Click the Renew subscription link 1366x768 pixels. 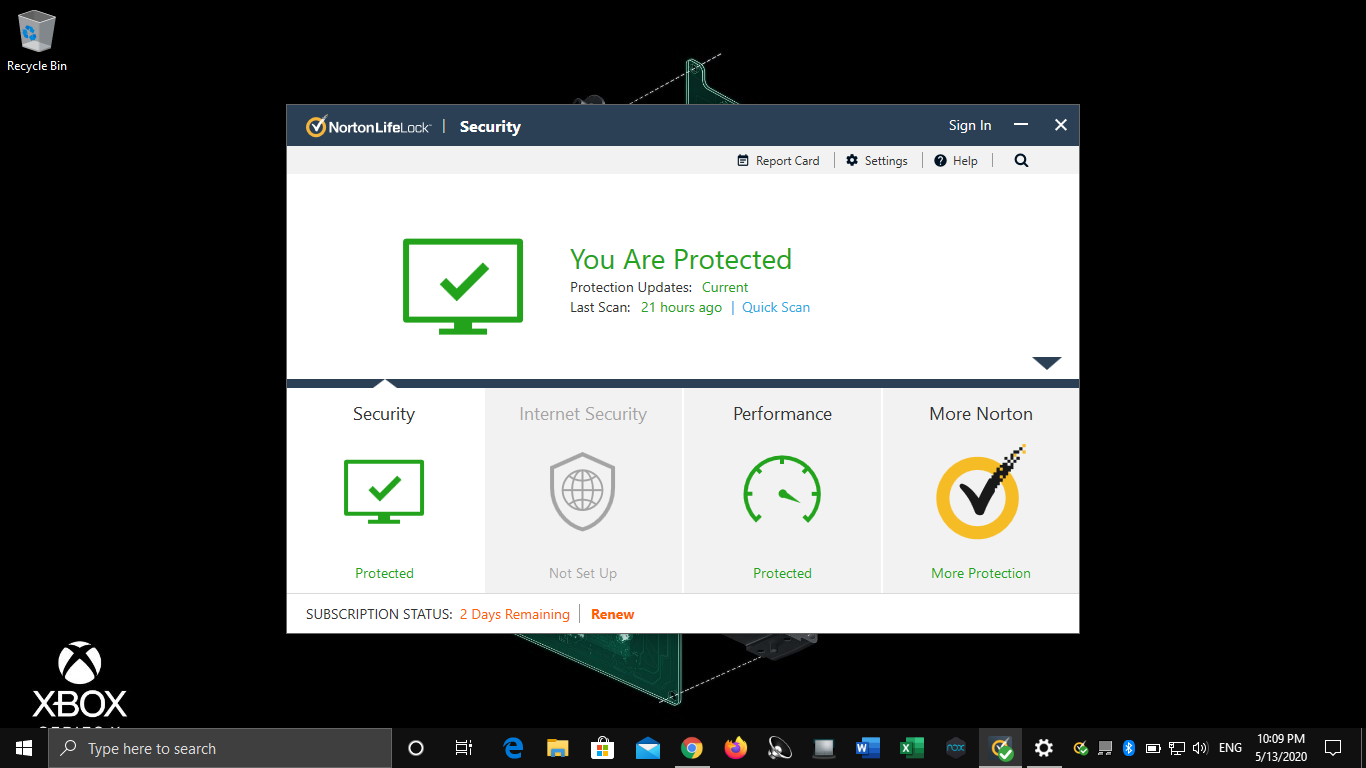pyautogui.click(x=612, y=614)
